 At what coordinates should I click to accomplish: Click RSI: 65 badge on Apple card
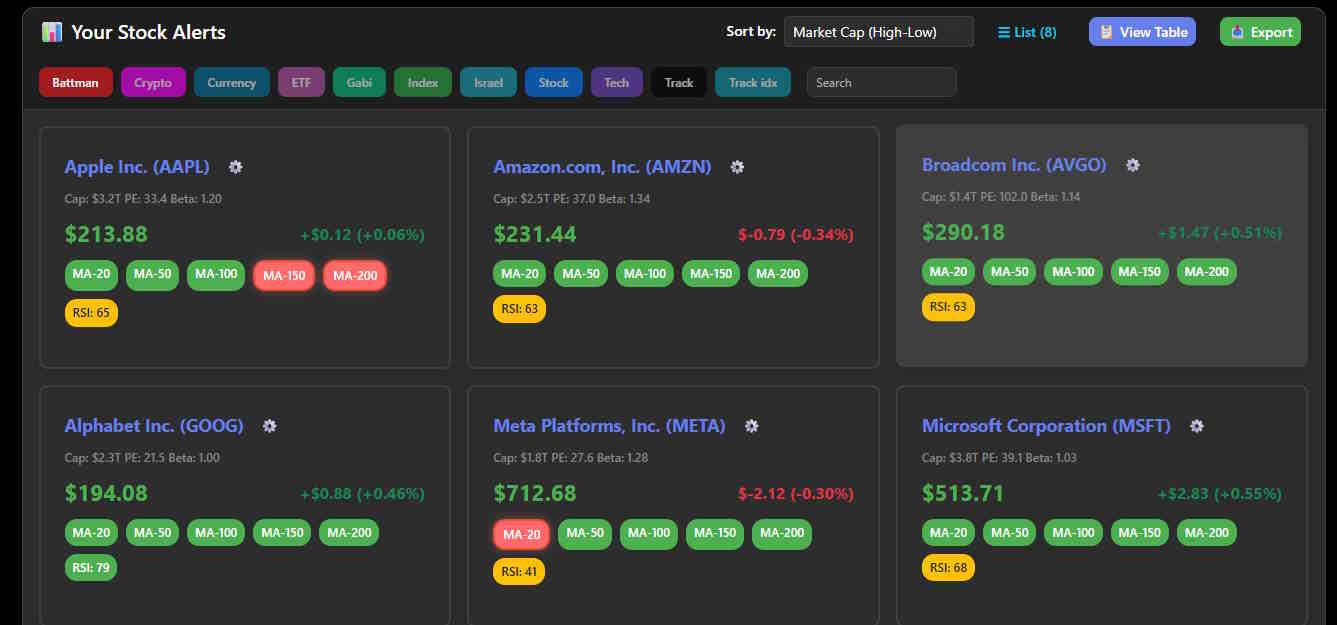coord(91,313)
